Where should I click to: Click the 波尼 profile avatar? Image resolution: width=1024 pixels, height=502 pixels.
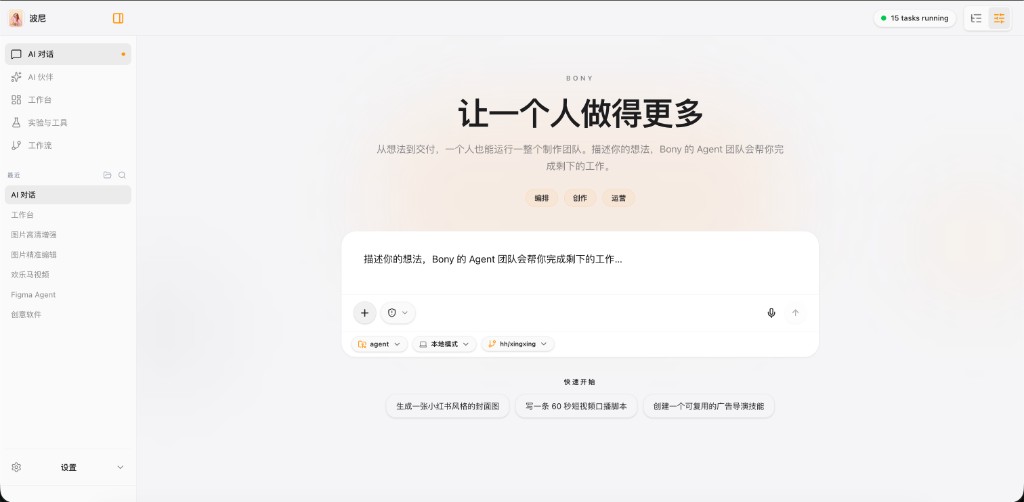click(16, 18)
